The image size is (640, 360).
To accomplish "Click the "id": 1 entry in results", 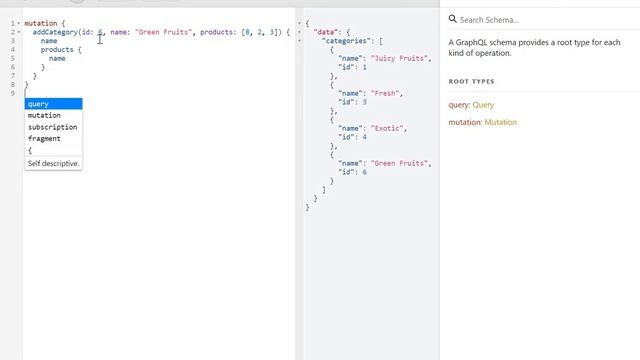I will (x=352, y=67).
